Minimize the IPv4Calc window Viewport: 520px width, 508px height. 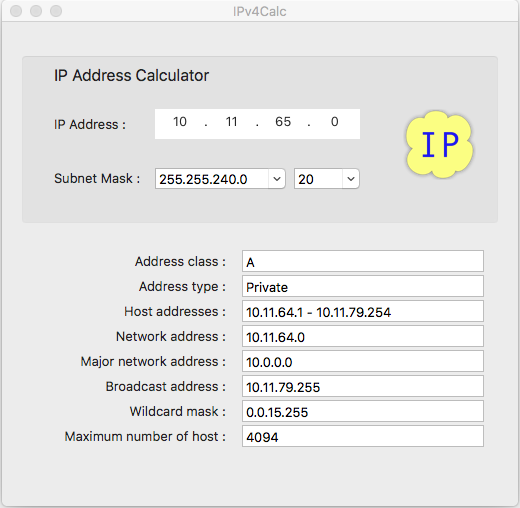coord(36,11)
